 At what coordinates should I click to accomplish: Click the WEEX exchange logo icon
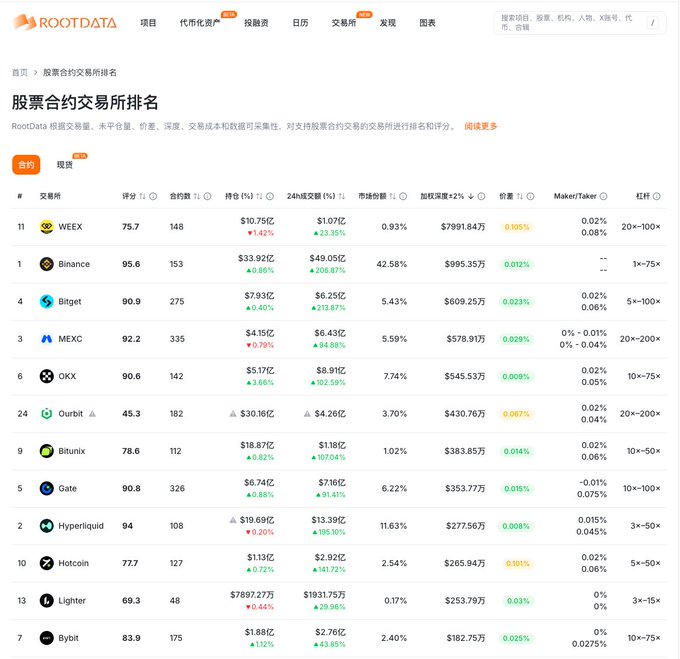pos(46,227)
